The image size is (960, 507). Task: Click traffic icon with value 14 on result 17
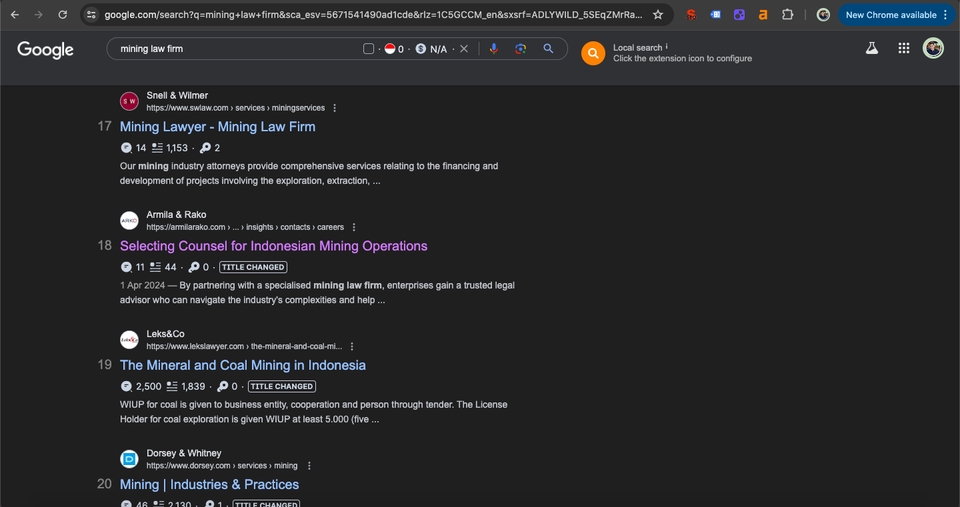tap(126, 148)
